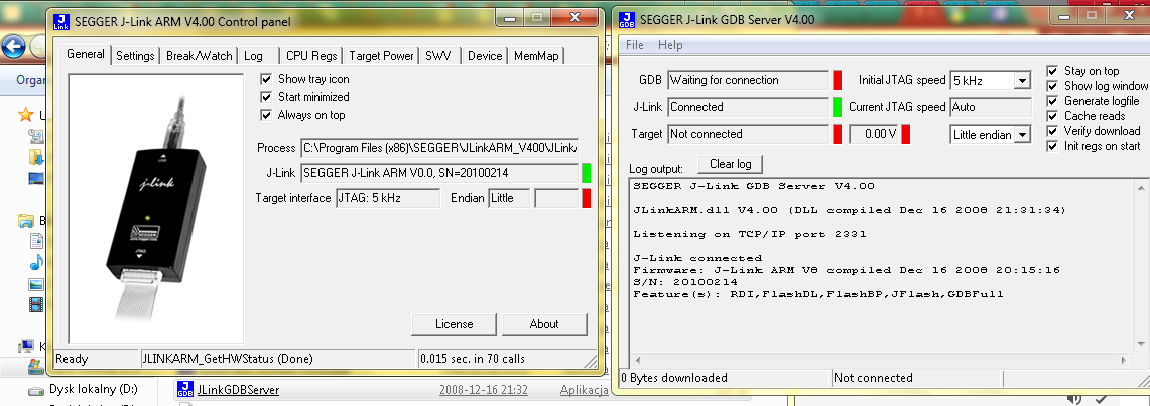Click 'Dysk lokalny (D:)' in Explorer sidebar
This screenshot has width=1150, height=406.
click(x=93, y=389)
